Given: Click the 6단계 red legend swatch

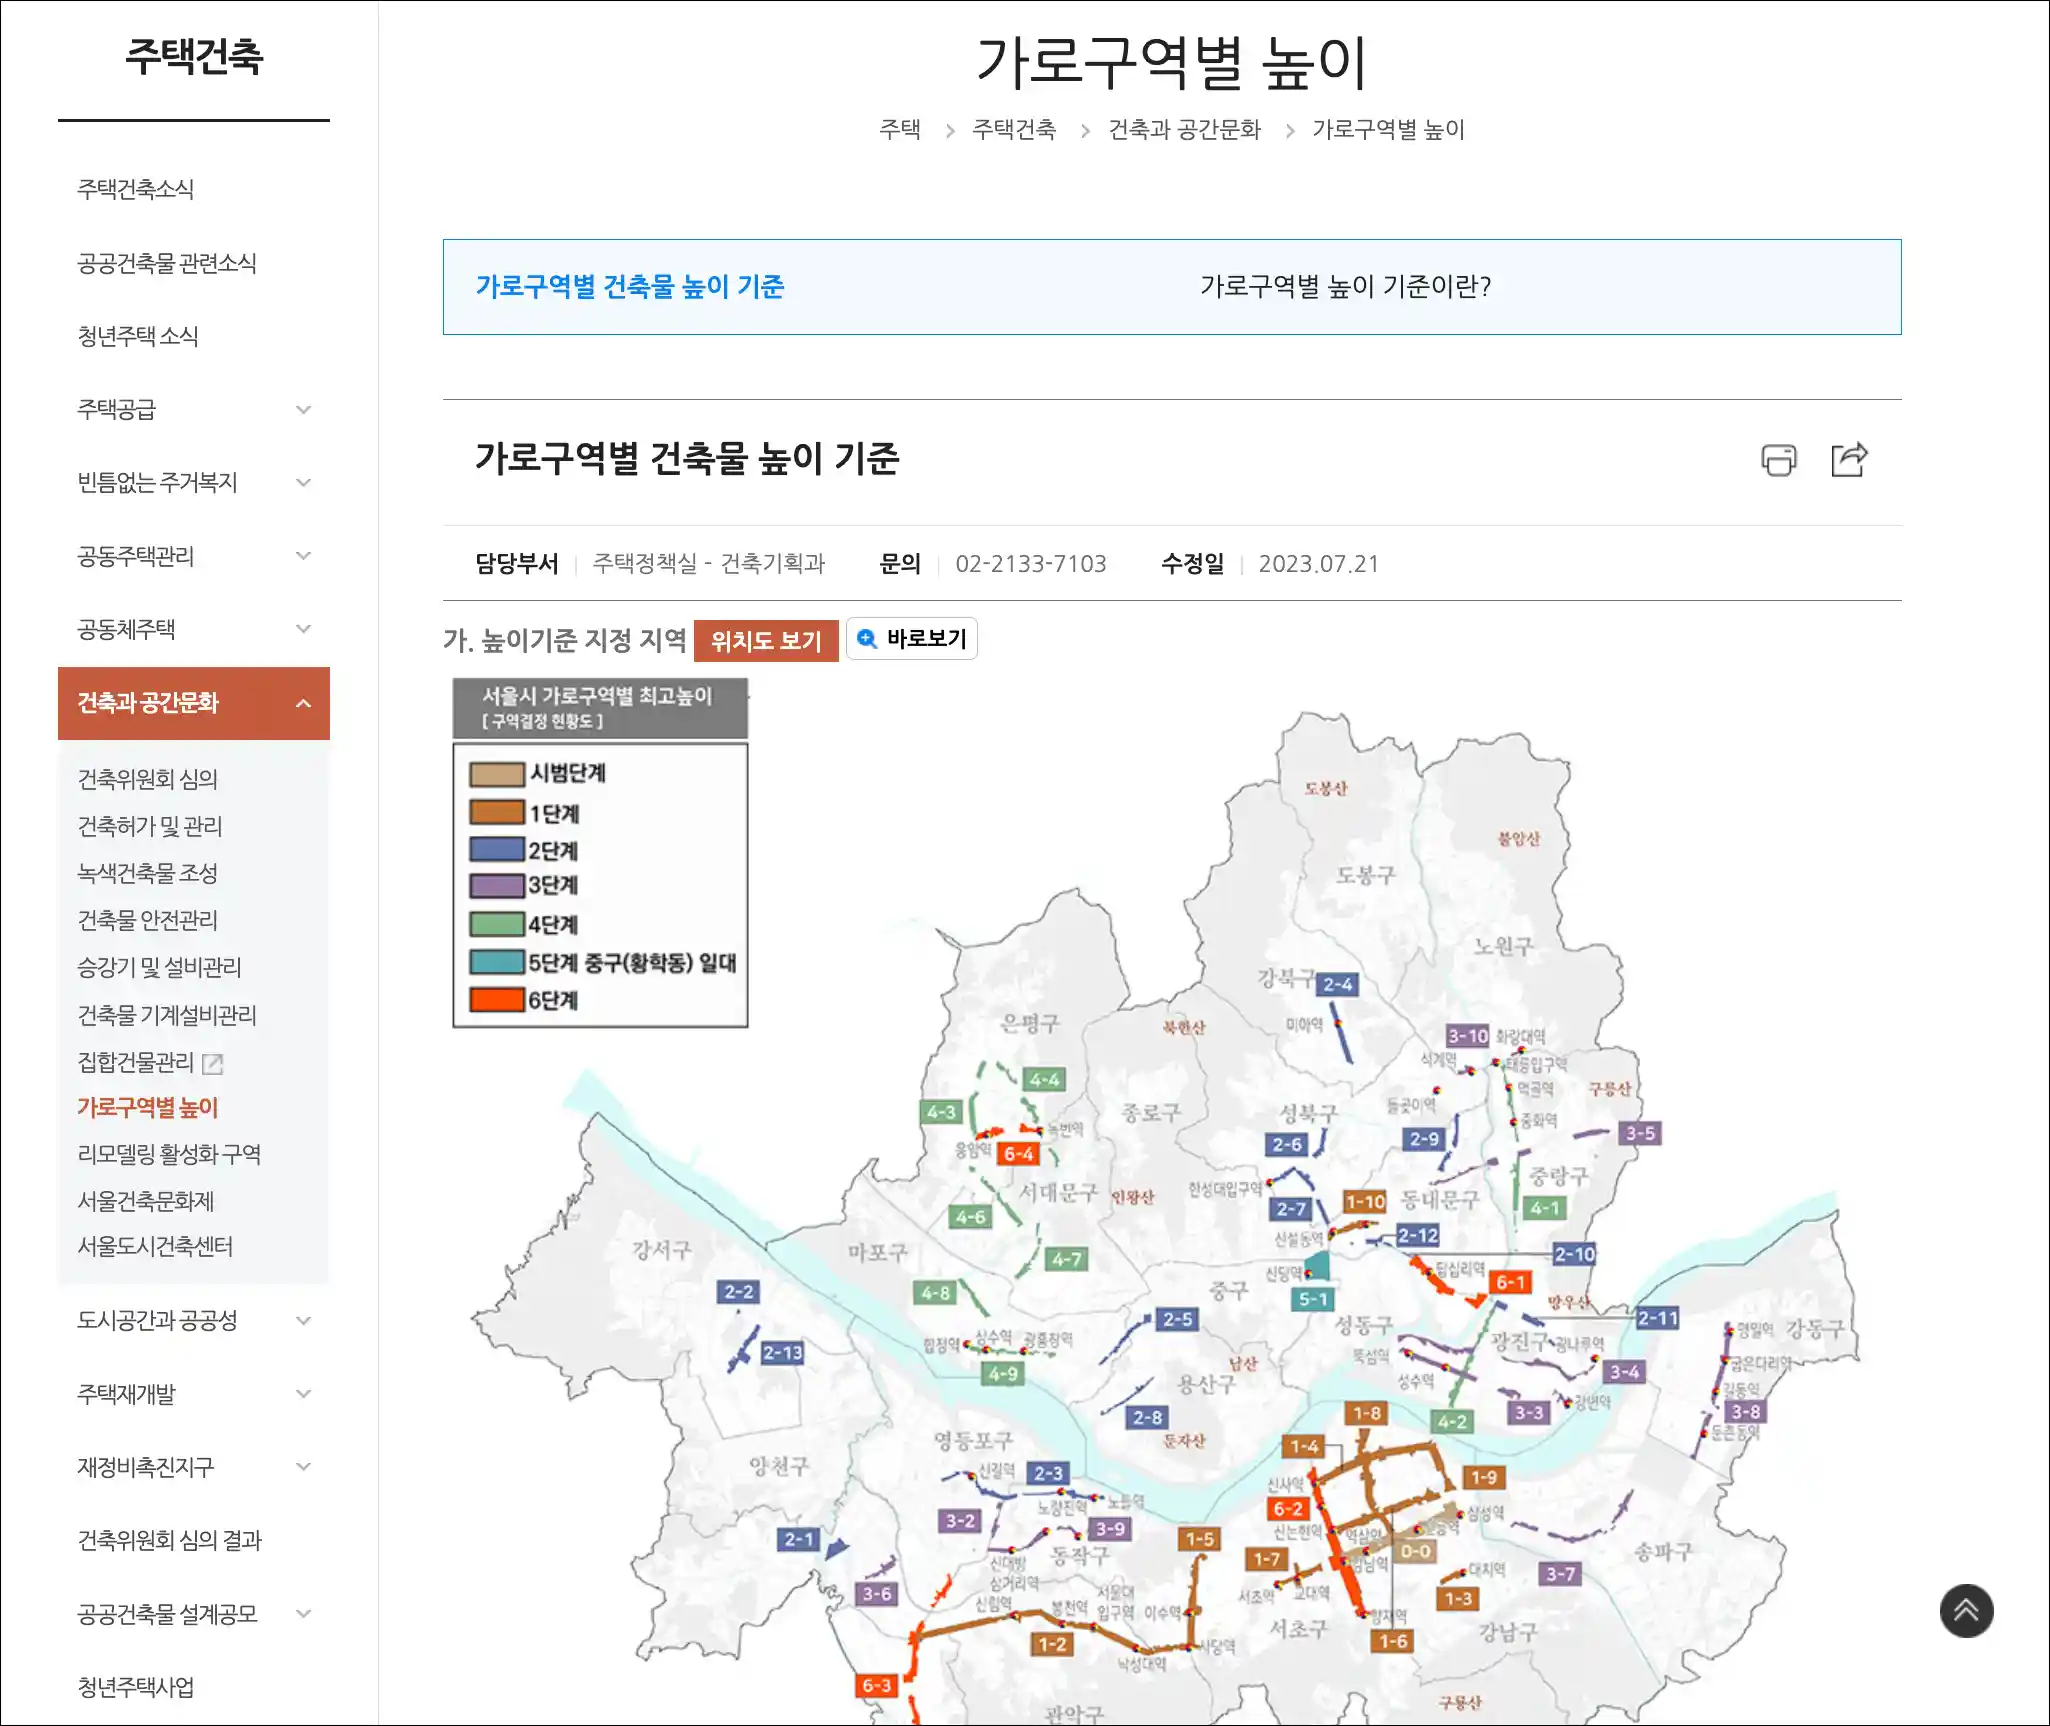Looking at the screenshot, I should pos(497,1000).
